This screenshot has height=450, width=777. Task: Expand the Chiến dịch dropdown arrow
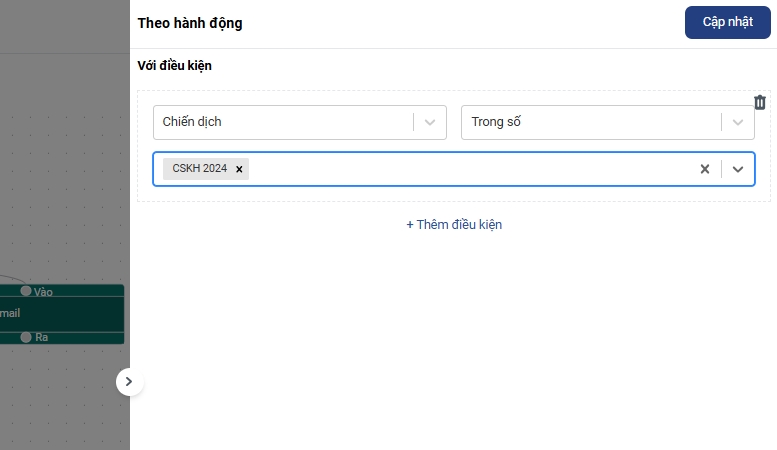(430, 122)
